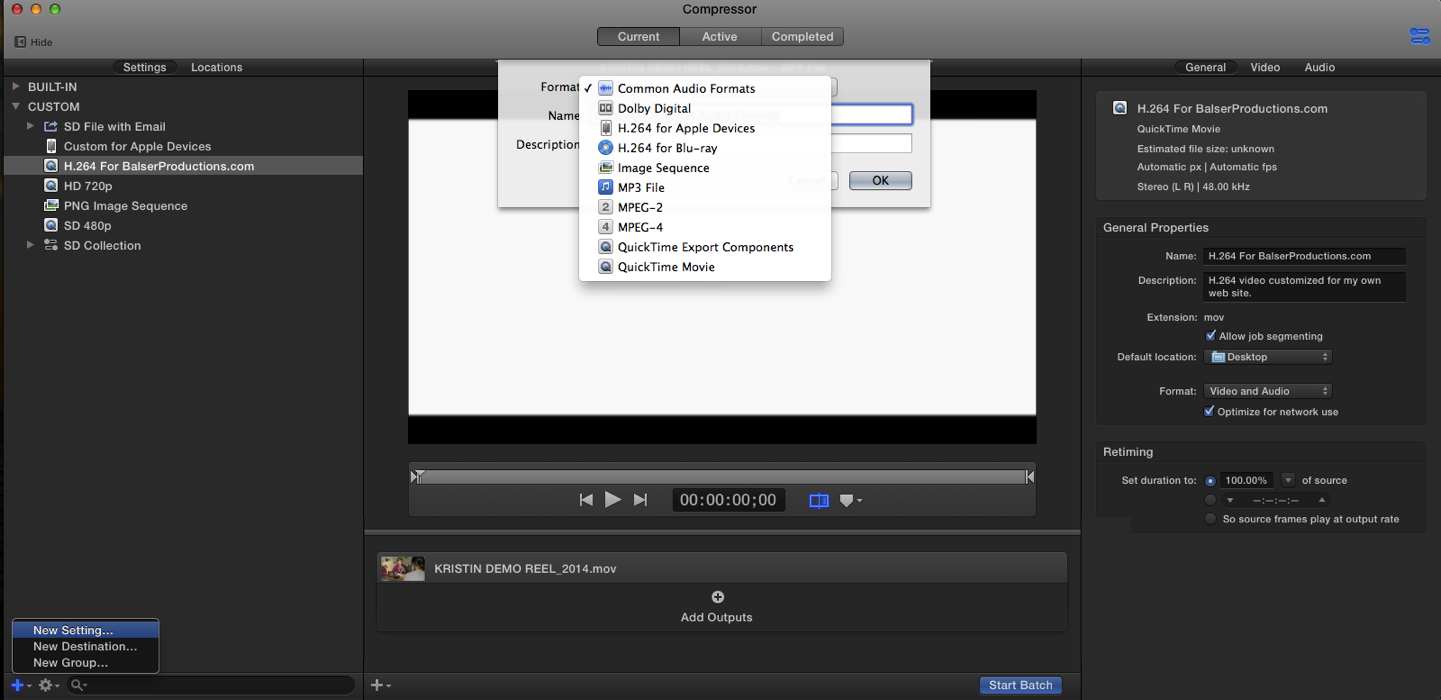The image size is (1441, 700).
Task: Toggle Allow job segmenting checkbox
Action: coord(1211,336)
